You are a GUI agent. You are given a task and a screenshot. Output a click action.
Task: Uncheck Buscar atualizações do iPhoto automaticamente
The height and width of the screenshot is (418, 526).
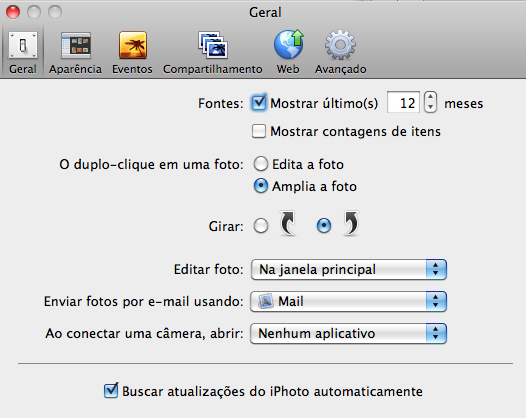pyautogui.click(x=111, y=390)
